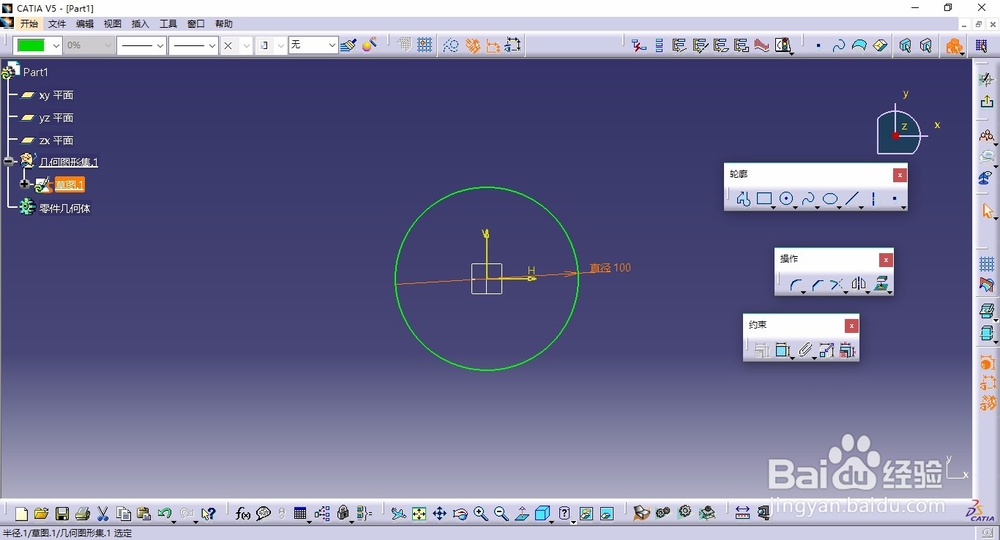The image size is (1000, 540).
Task: Open a file with the folder icon
Action: (x=41, y=514)
